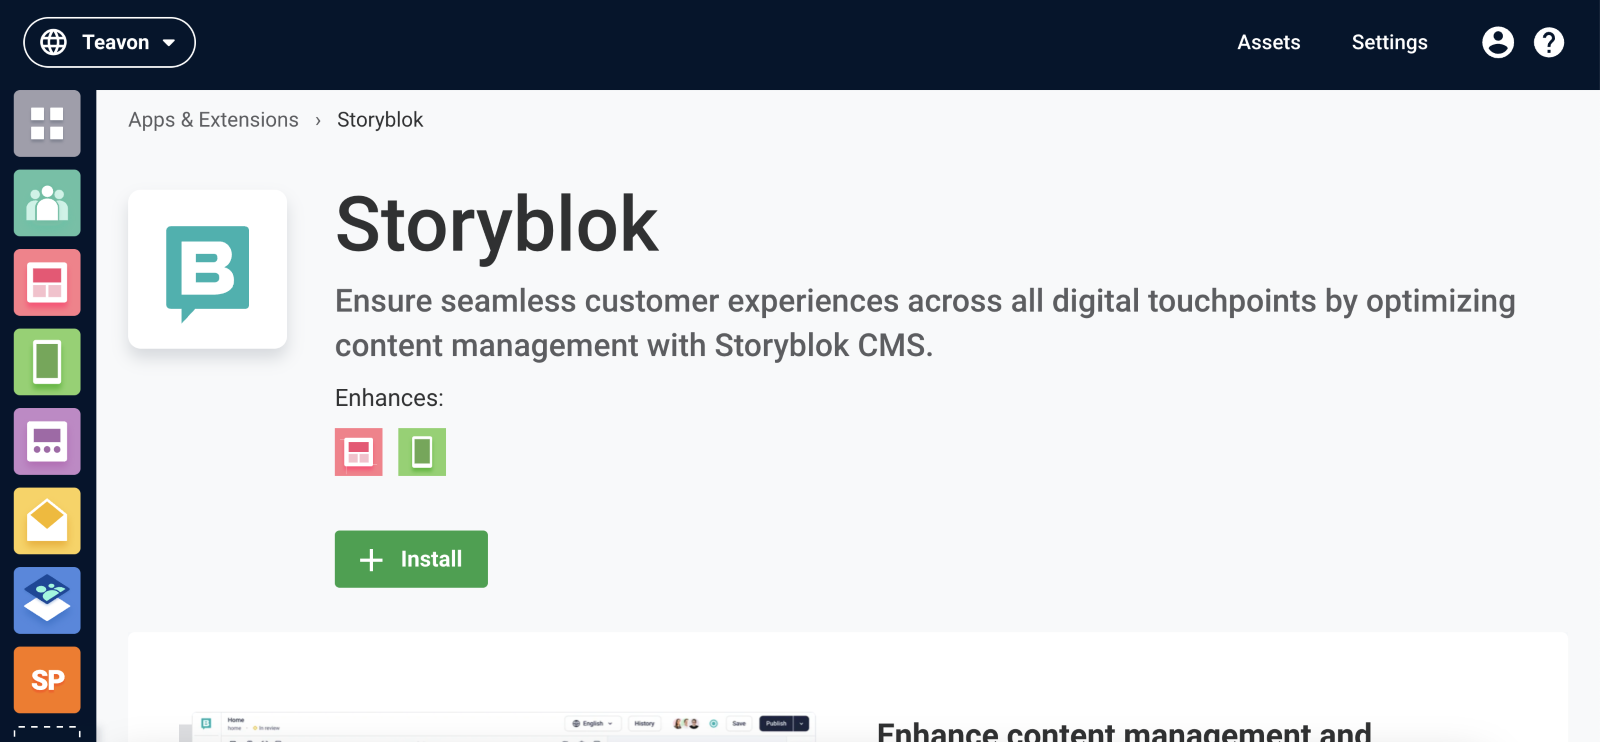Open the English language dropdown in the preview

(592, 723)
